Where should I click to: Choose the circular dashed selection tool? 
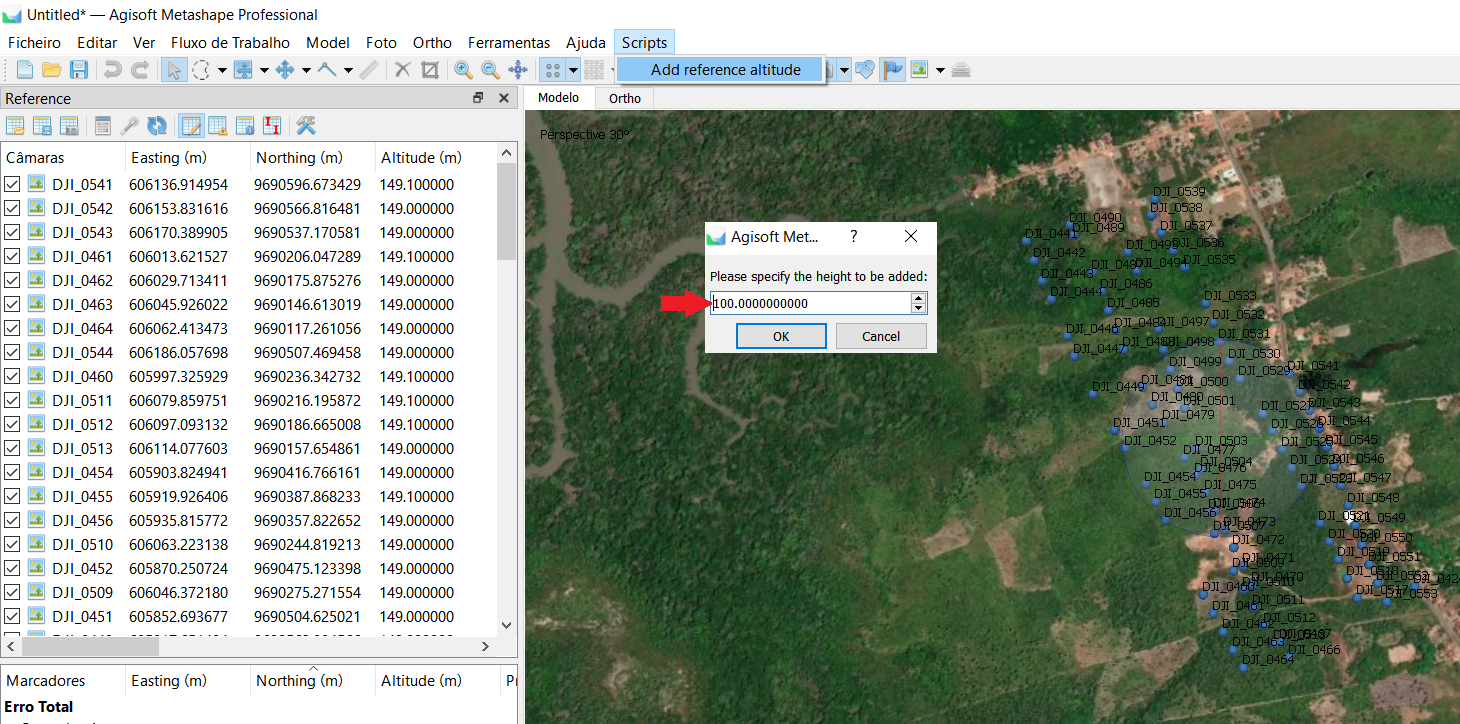coord(201,70)
